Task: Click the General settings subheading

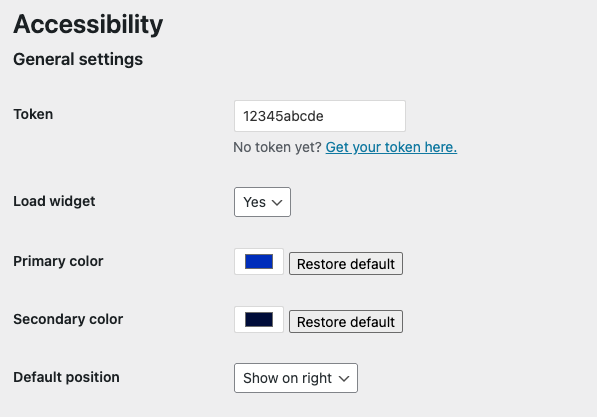Action: (x=78, y=59)
